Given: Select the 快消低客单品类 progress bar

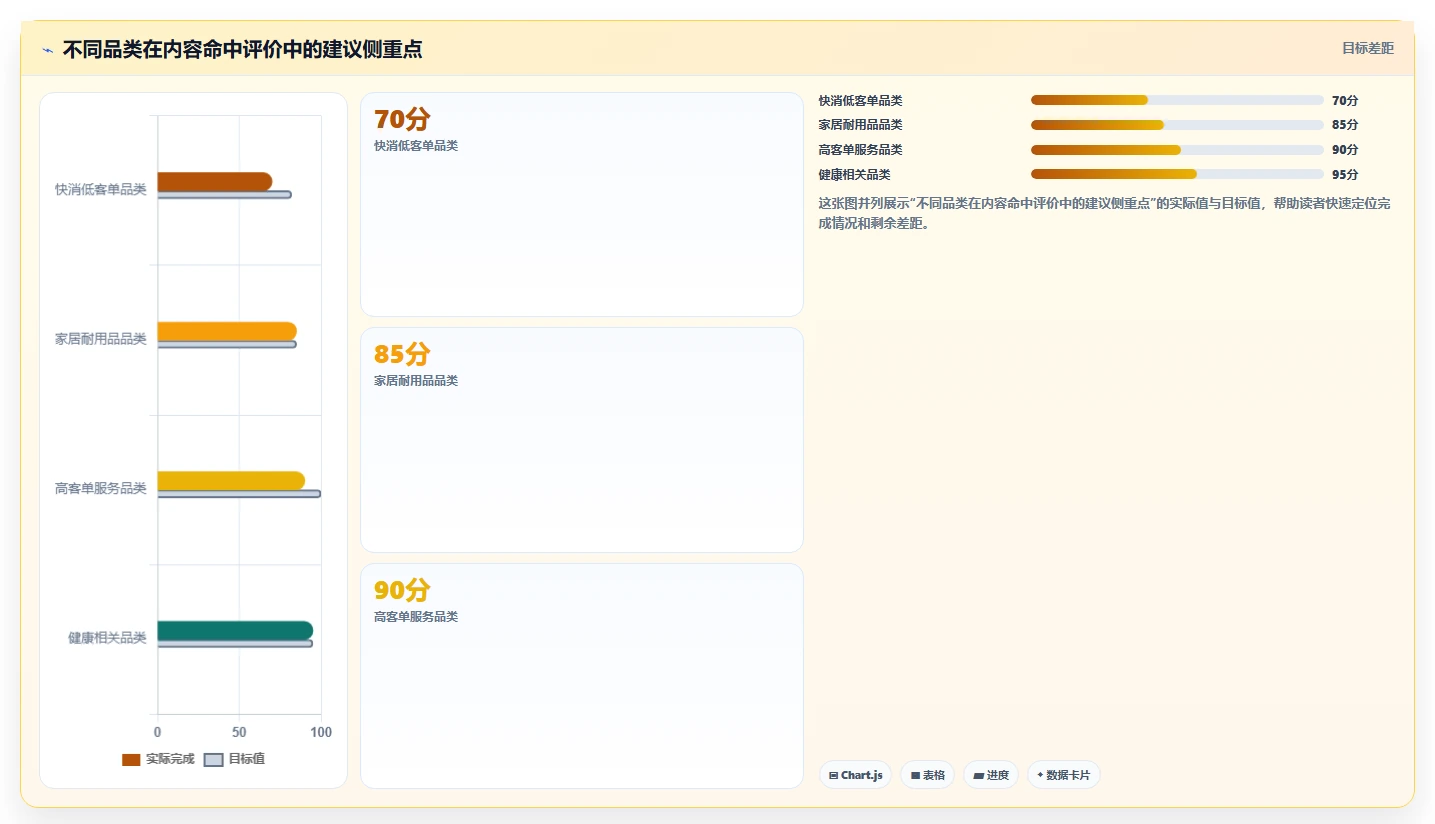Looking at the screenshot, I should 1177,100.
